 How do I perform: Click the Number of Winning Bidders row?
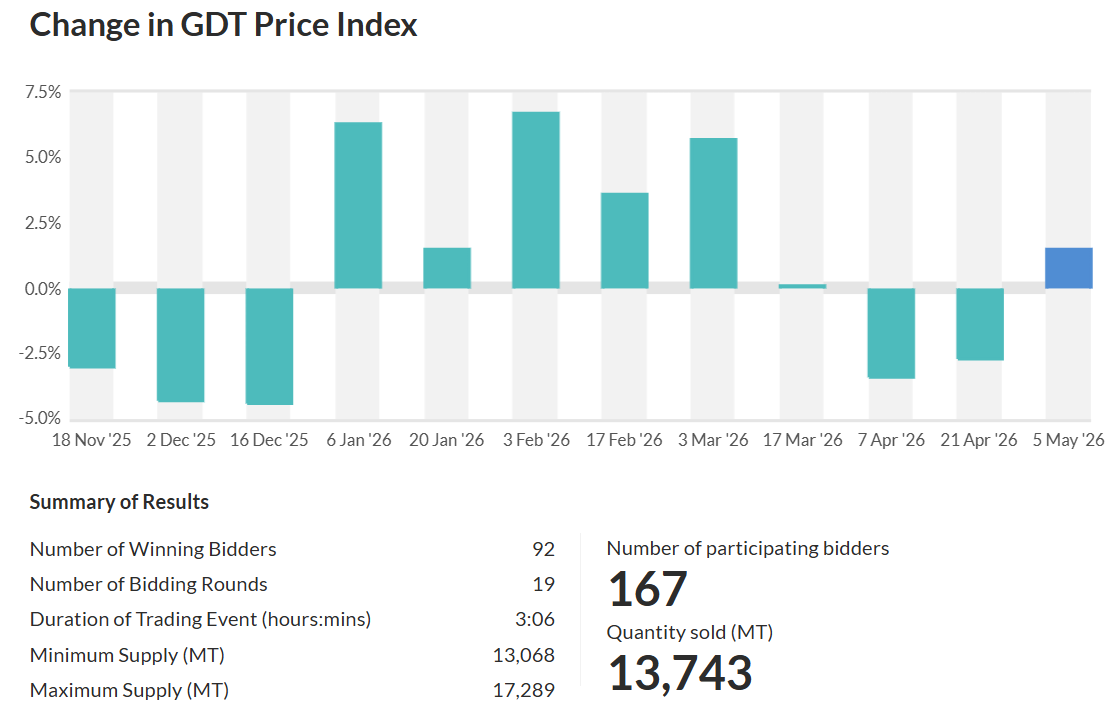pos(292,549)
